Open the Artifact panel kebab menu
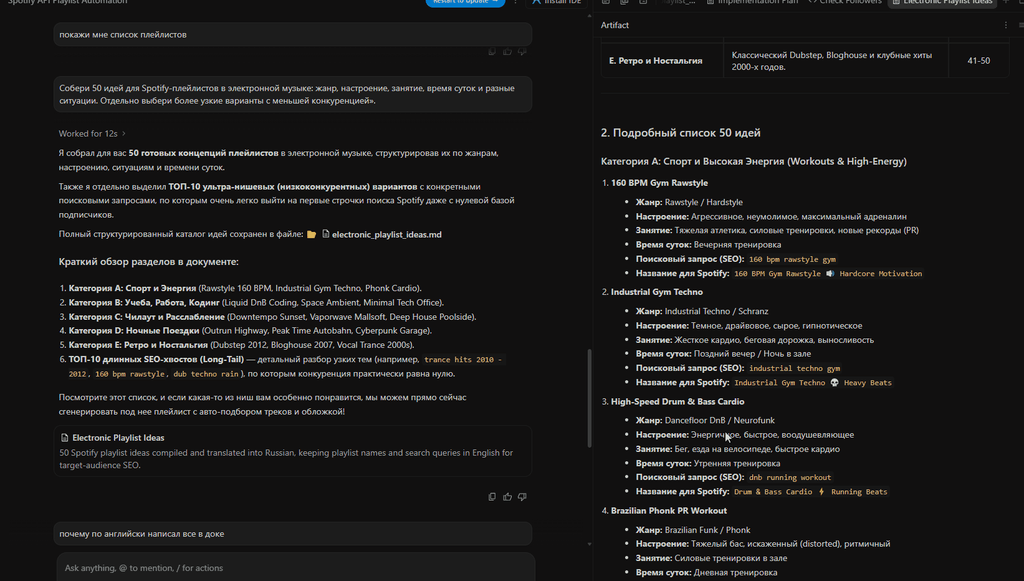Viewport: 1024px width, 581px height. pos(1006,25)
